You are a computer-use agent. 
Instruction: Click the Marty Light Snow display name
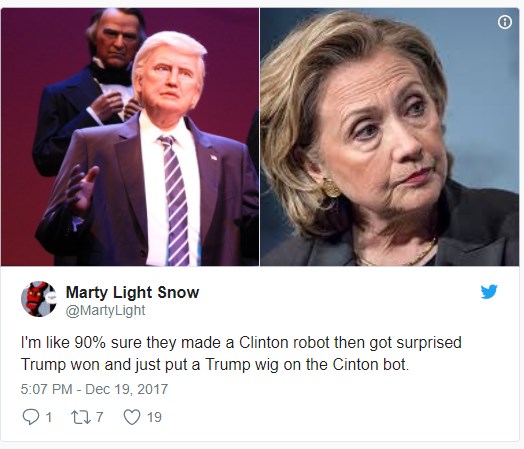click(132, 292)
